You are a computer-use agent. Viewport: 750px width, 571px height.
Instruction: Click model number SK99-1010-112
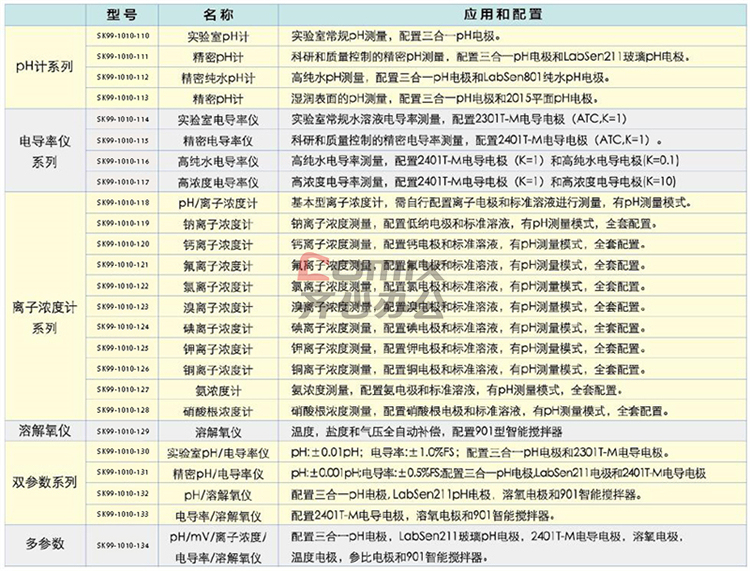[x=123, y=77]
